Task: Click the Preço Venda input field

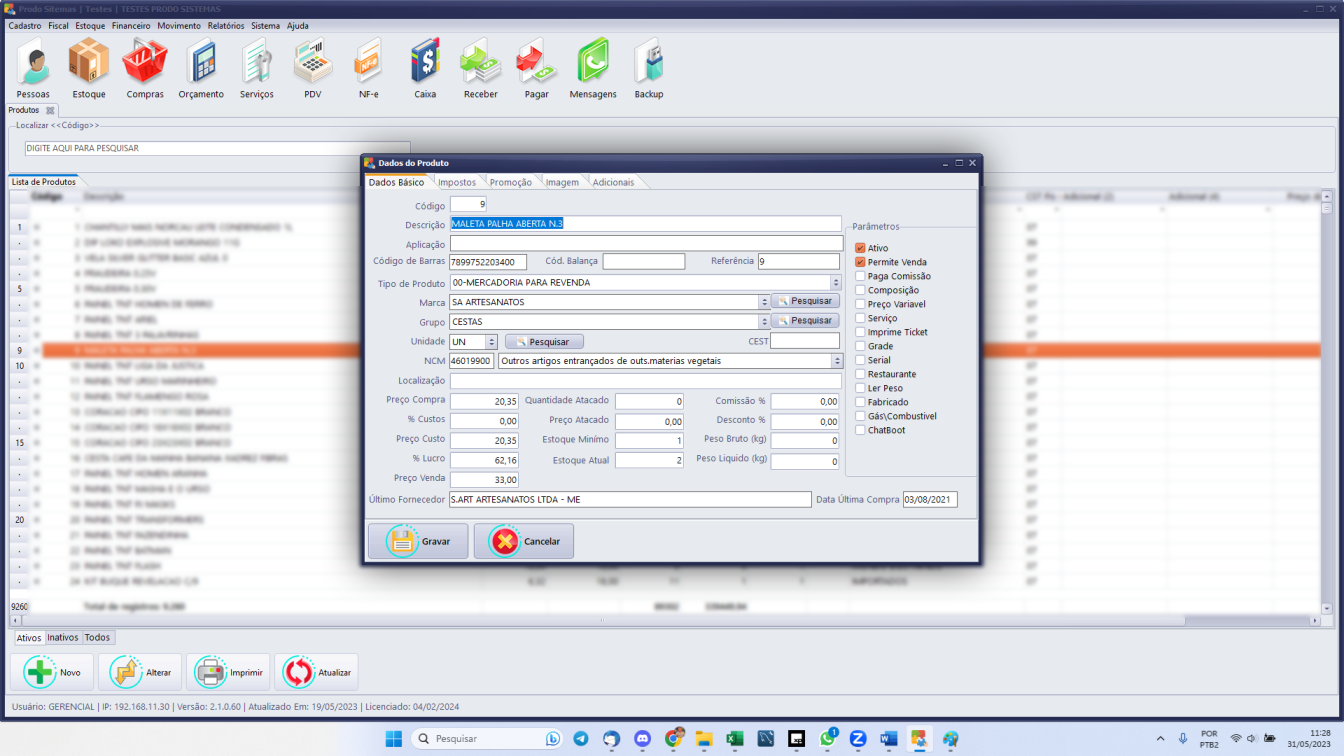Action: (484, 480)
